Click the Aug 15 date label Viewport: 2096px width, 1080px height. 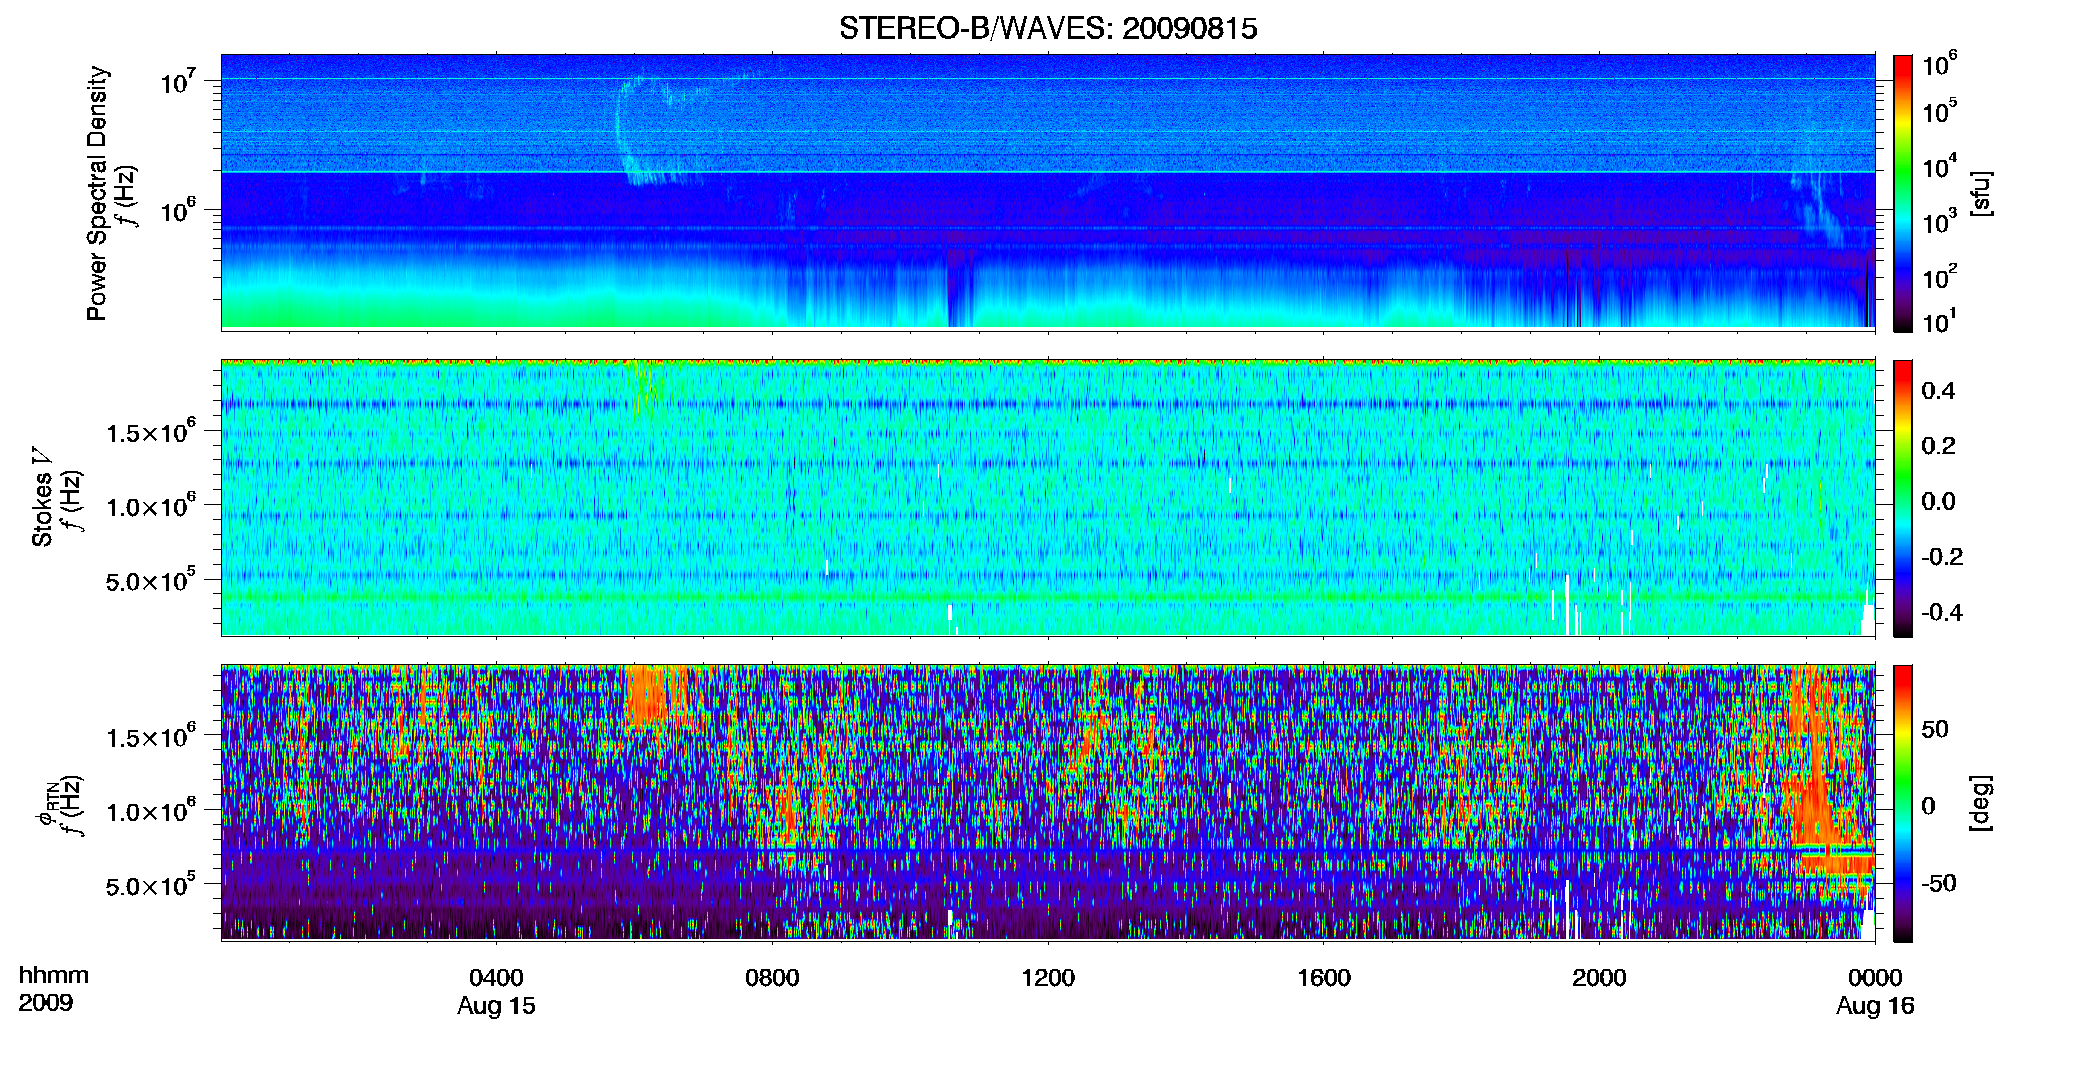tap(496, 1006)
